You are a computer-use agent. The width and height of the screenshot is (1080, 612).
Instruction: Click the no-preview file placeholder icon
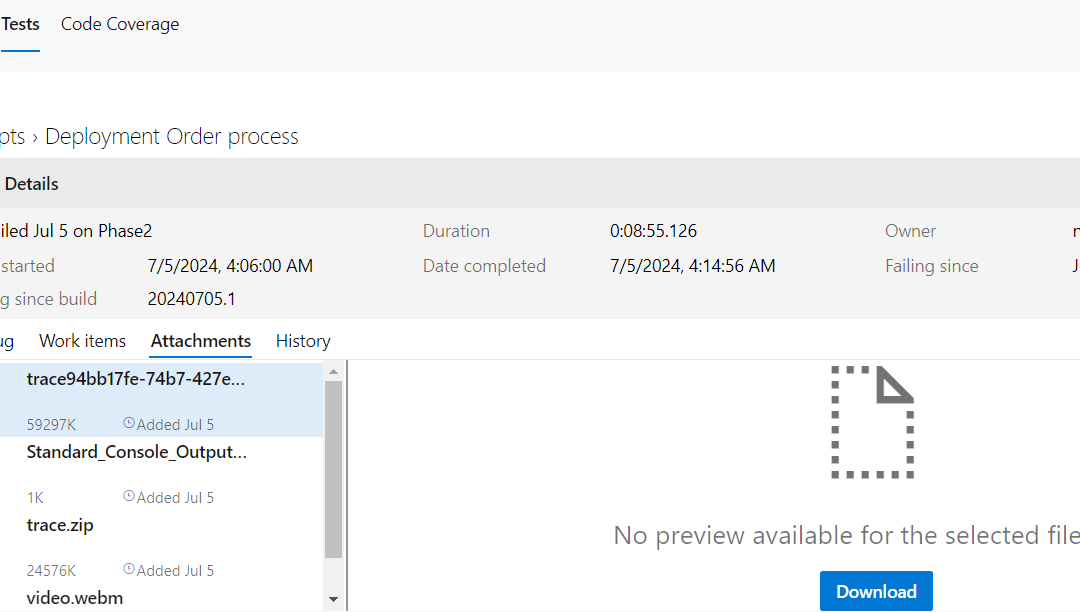[872, 422]
